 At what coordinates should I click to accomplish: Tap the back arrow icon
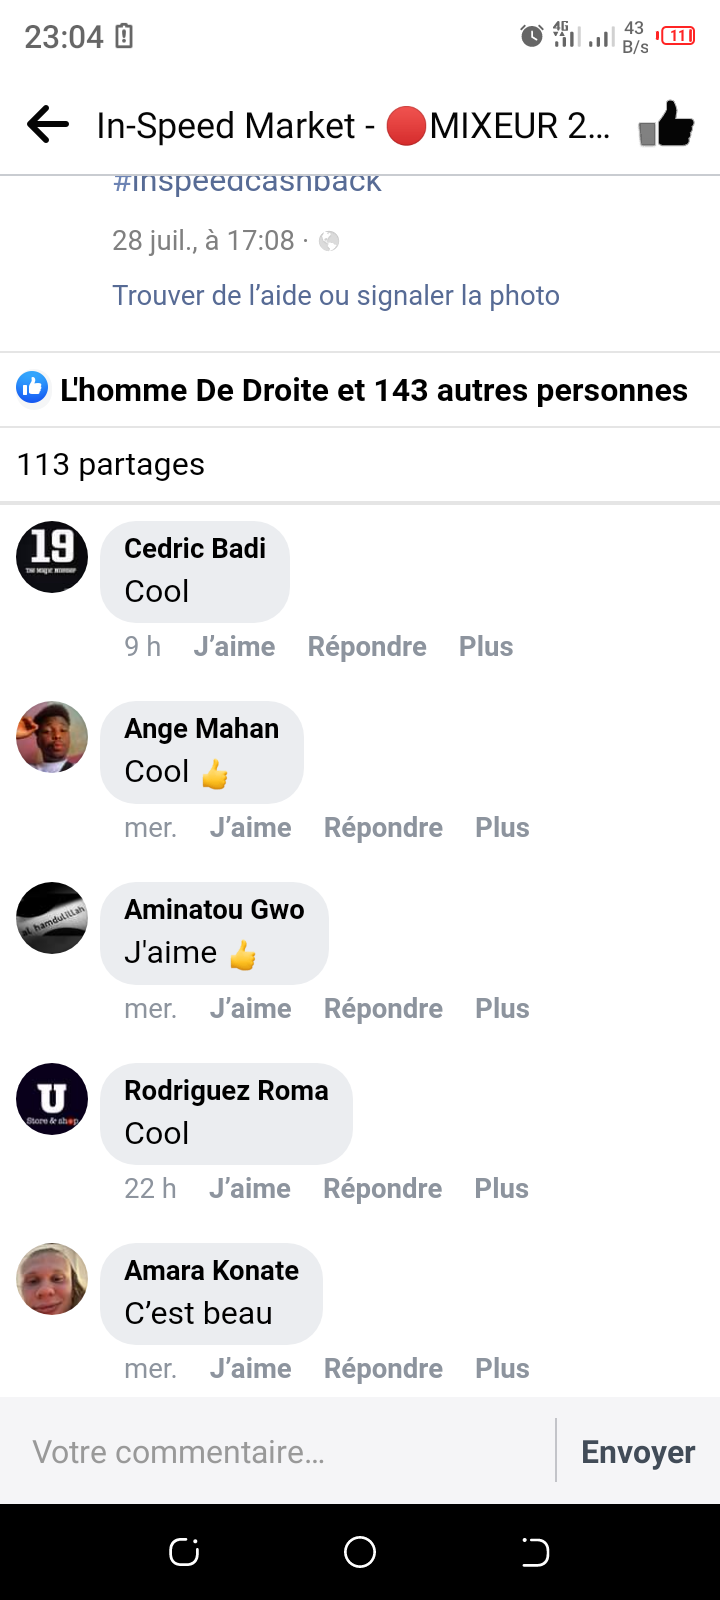coord(48,126)
